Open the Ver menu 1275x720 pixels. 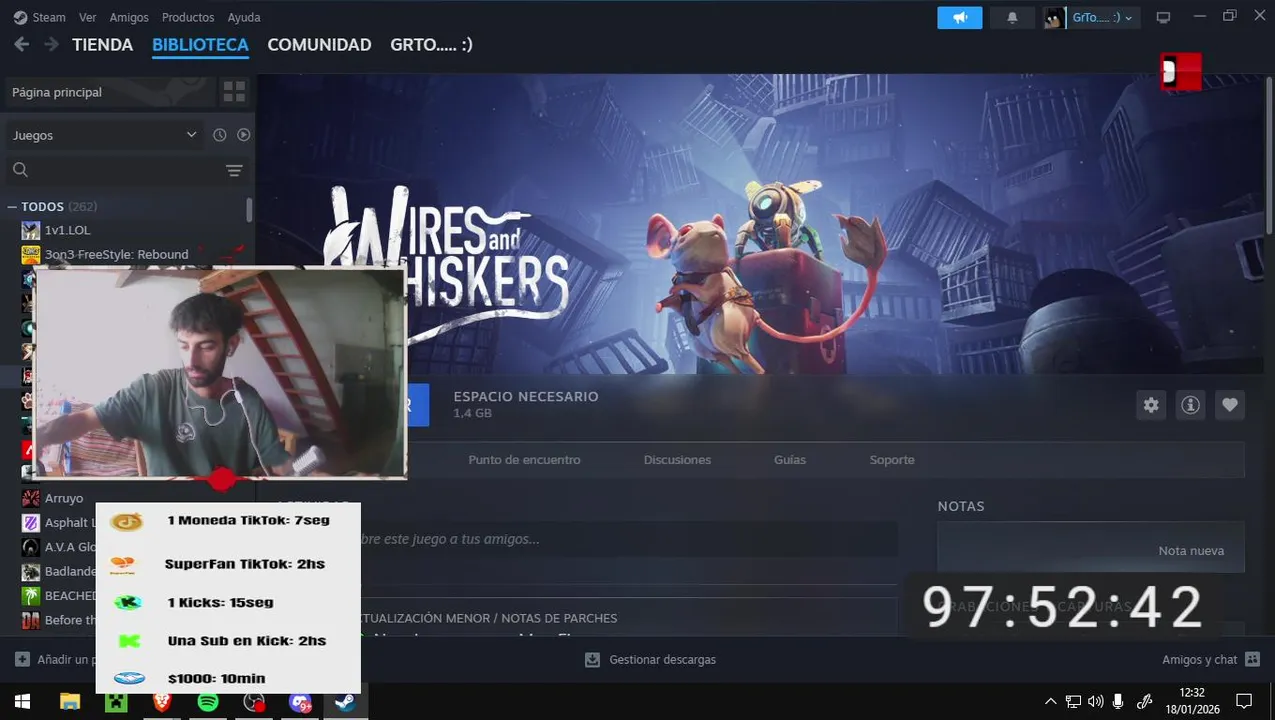[88, 18]
